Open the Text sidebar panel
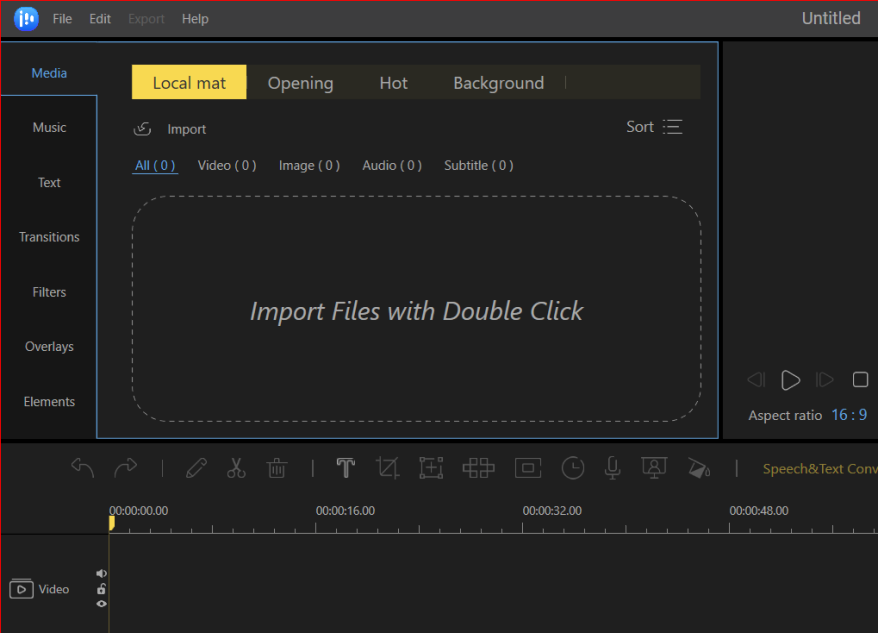The image size is (878, 633). [49, 183]
